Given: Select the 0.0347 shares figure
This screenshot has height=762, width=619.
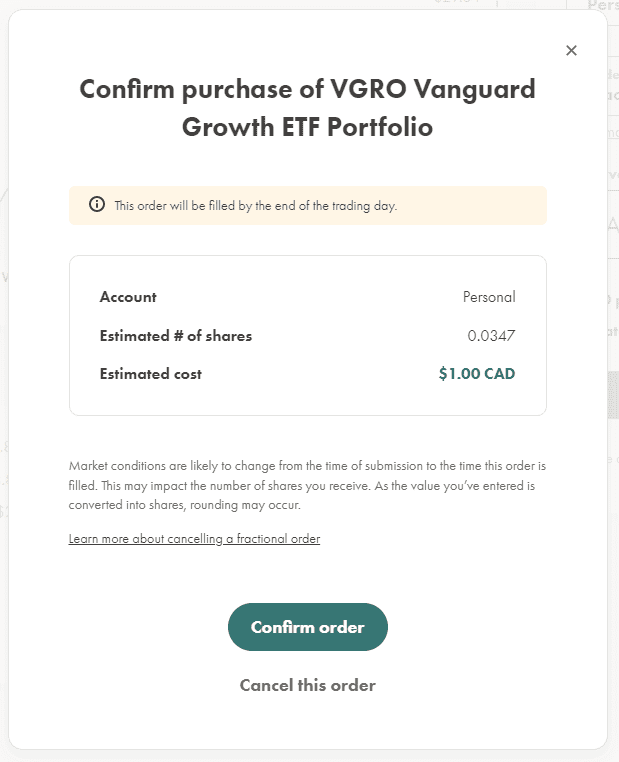Looking at the screenshot, I should pyautogui.click(x=491, y=336).
